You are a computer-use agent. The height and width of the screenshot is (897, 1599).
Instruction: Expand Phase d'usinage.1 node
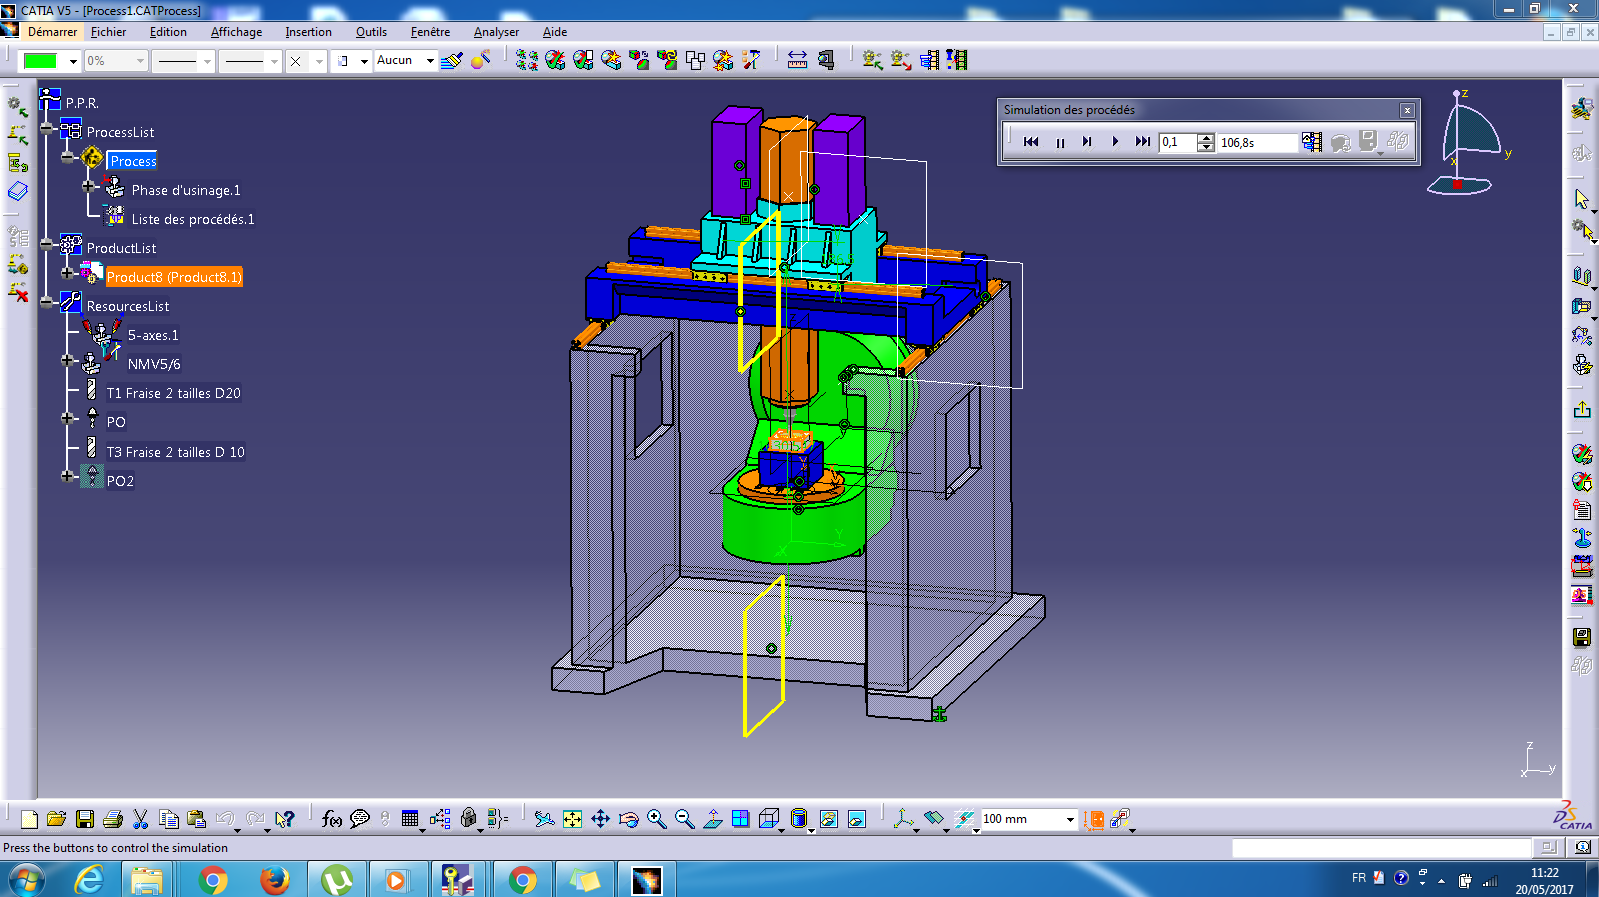click(89, 186)
